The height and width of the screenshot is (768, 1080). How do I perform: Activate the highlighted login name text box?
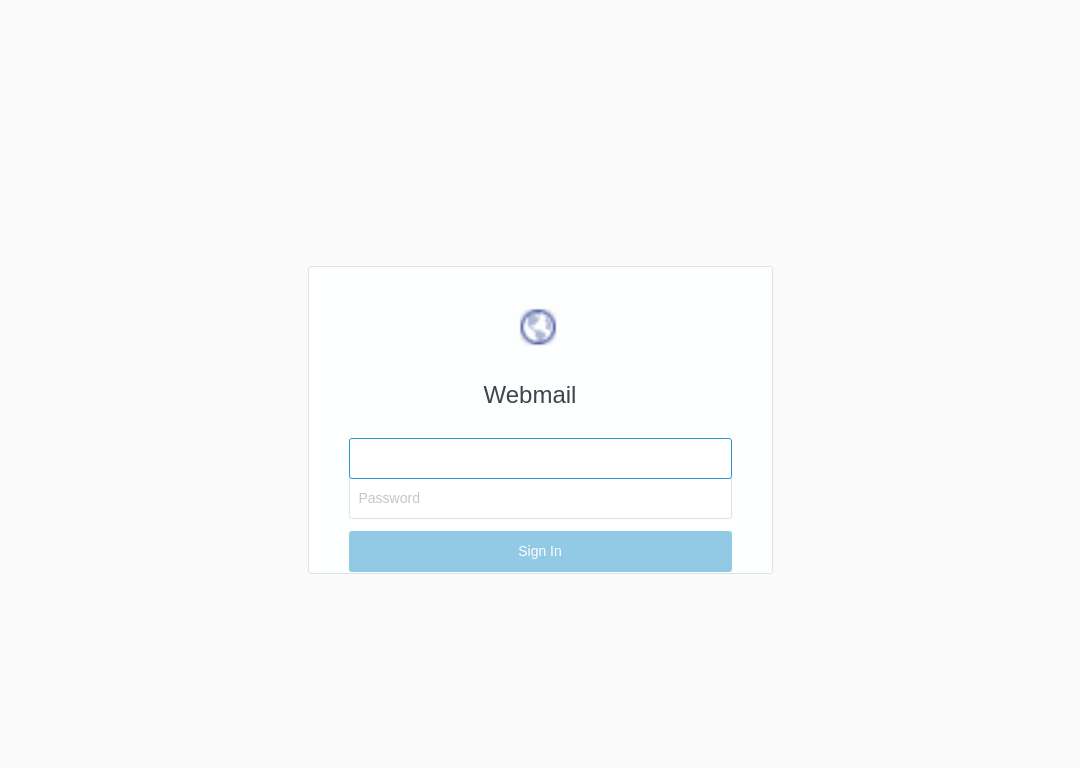540,458
